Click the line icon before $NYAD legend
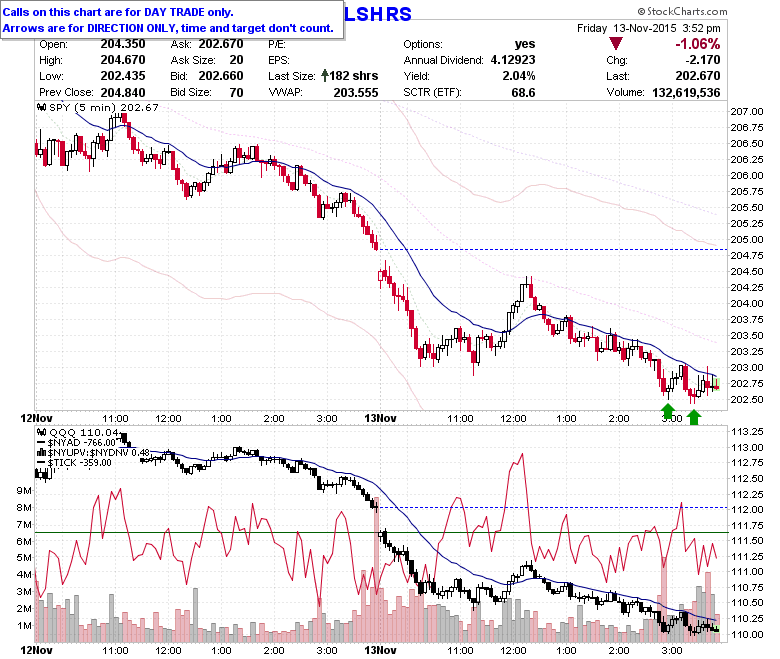 point(42,442)
